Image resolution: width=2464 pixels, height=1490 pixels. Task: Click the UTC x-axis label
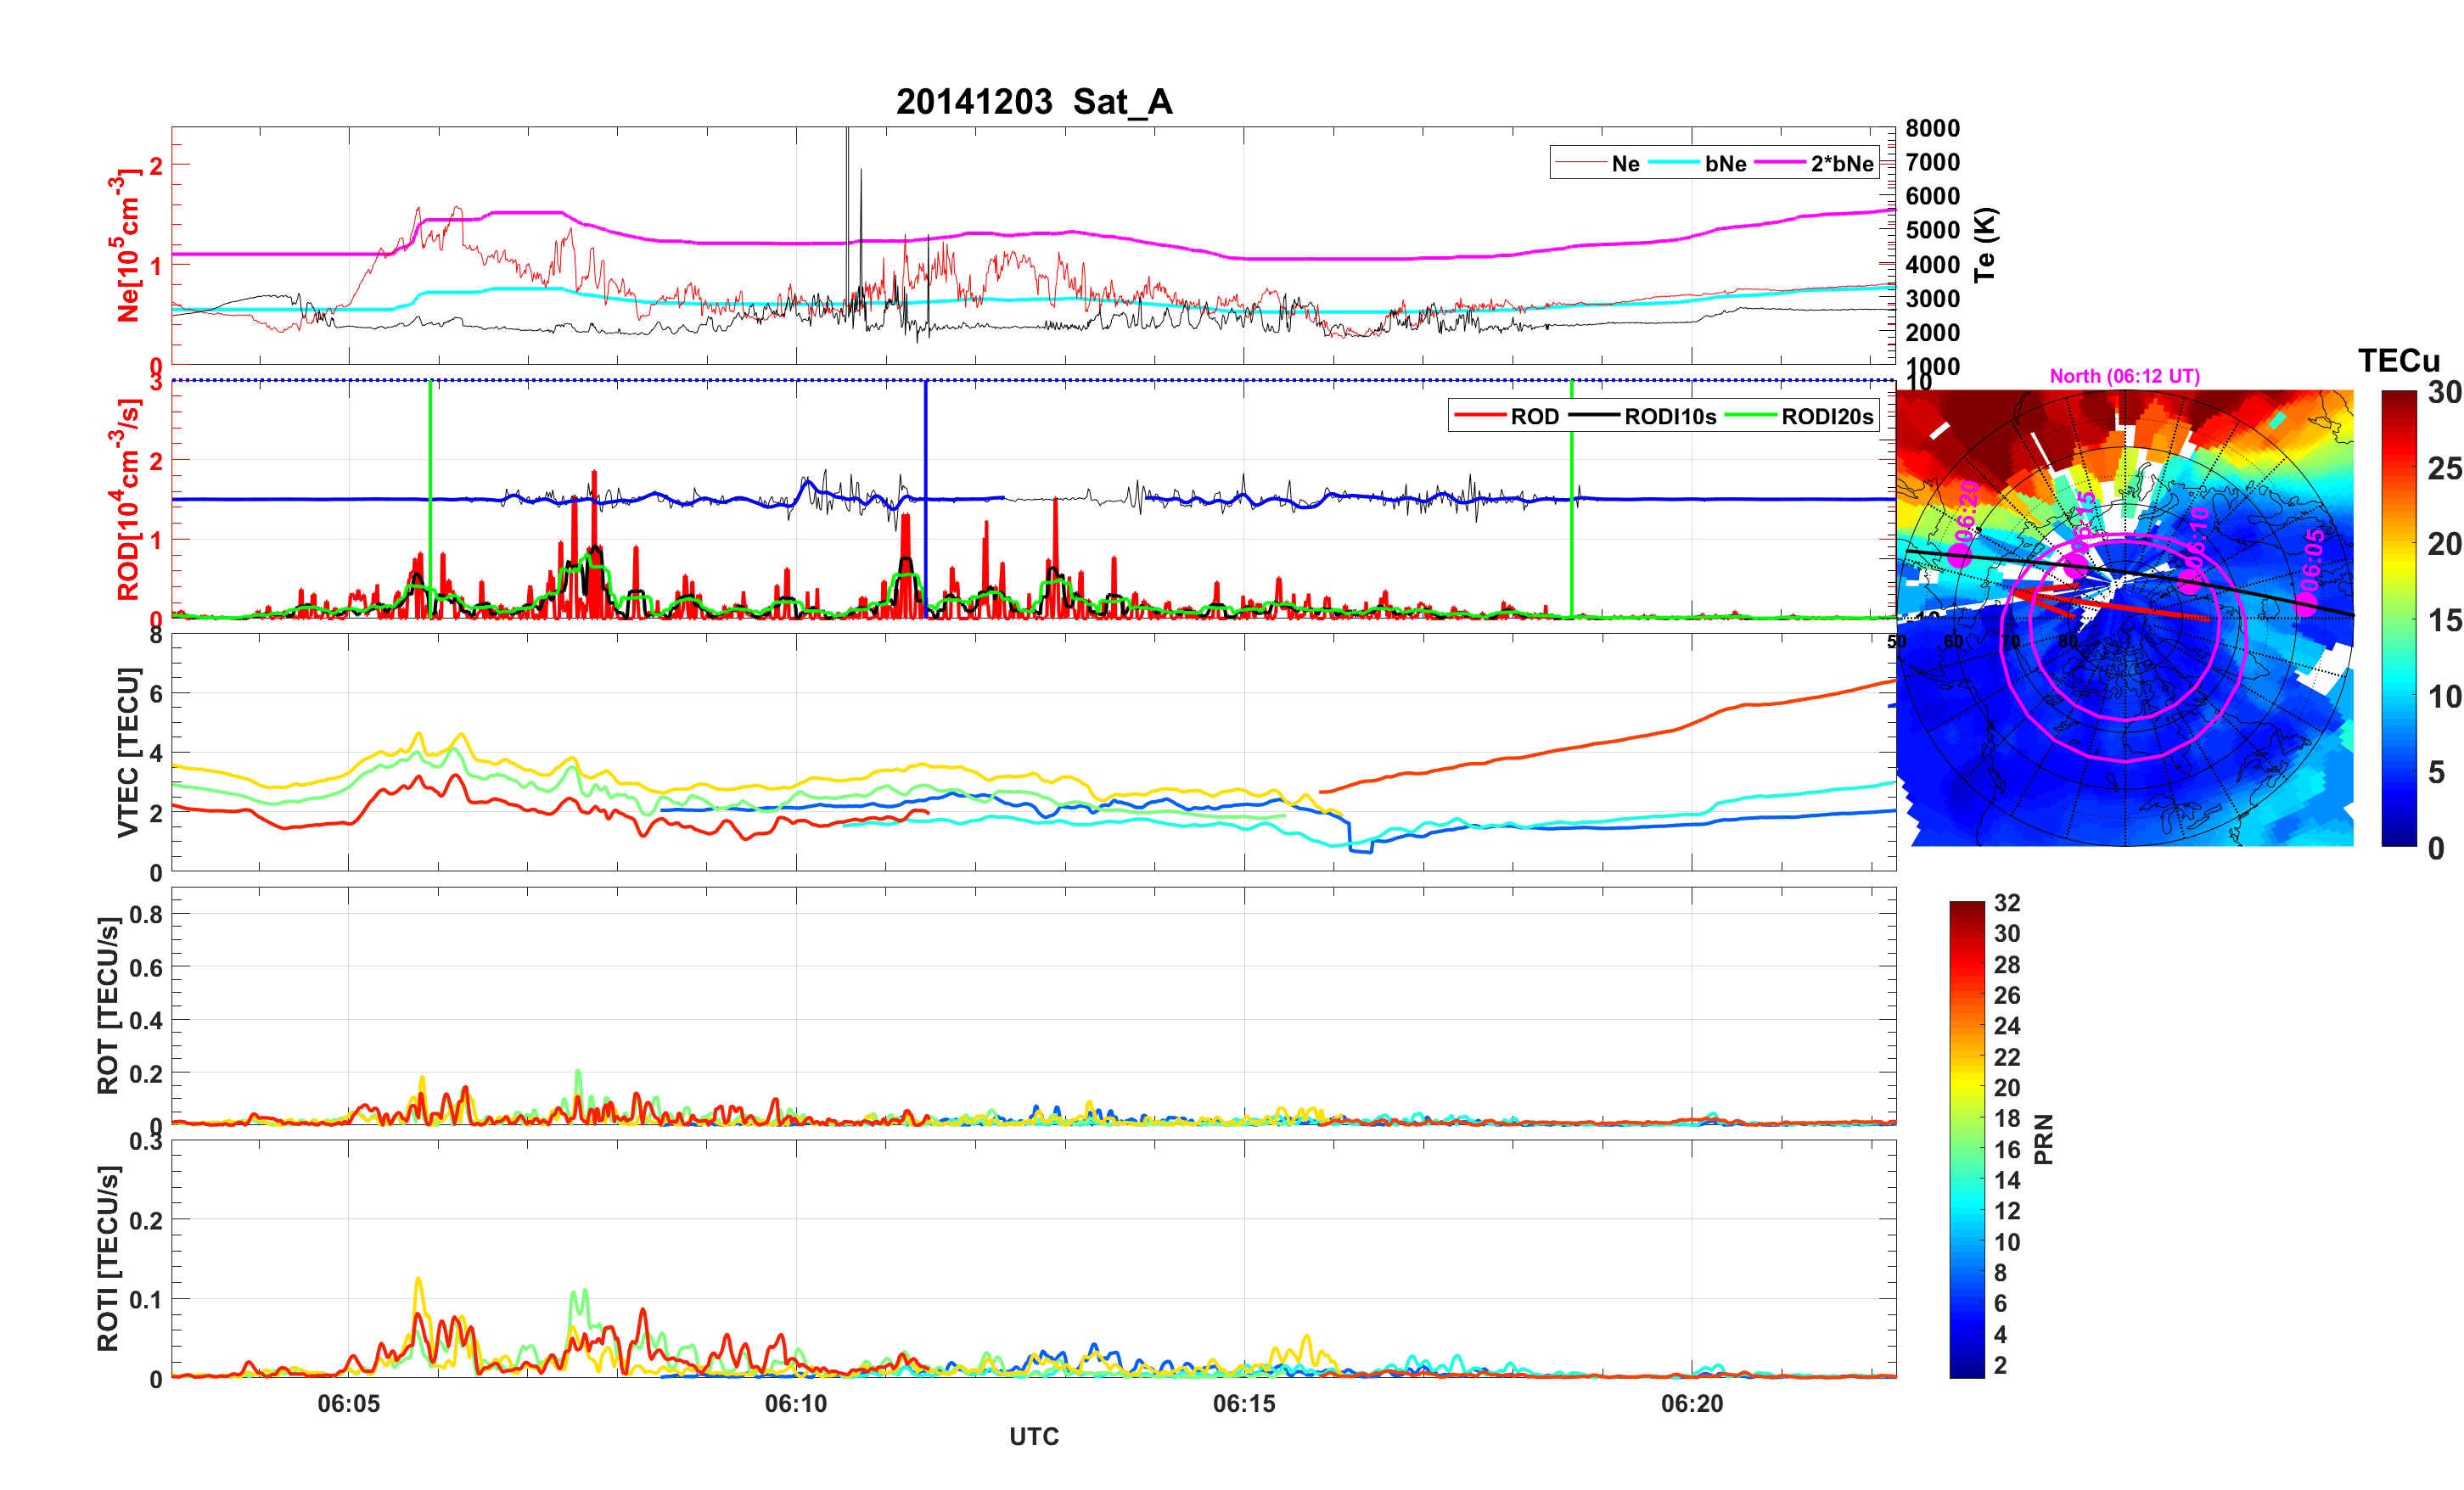point(1033,1437)
